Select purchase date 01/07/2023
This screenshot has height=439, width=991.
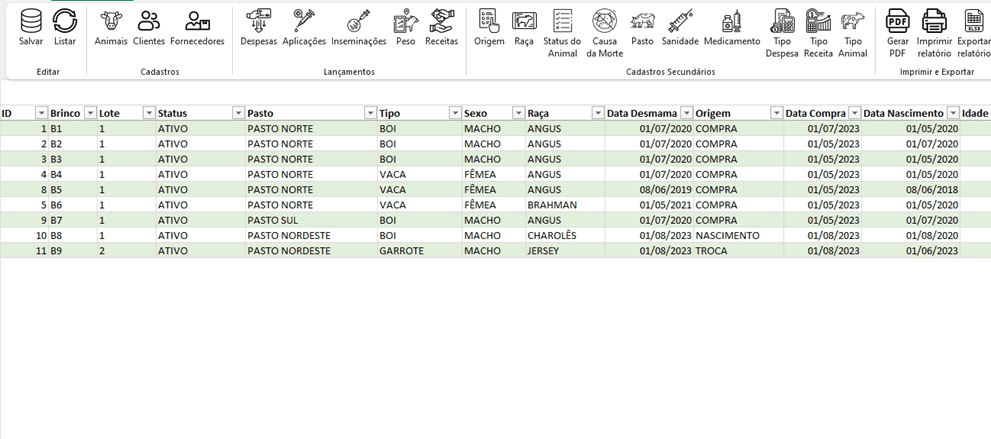(823, 129)
